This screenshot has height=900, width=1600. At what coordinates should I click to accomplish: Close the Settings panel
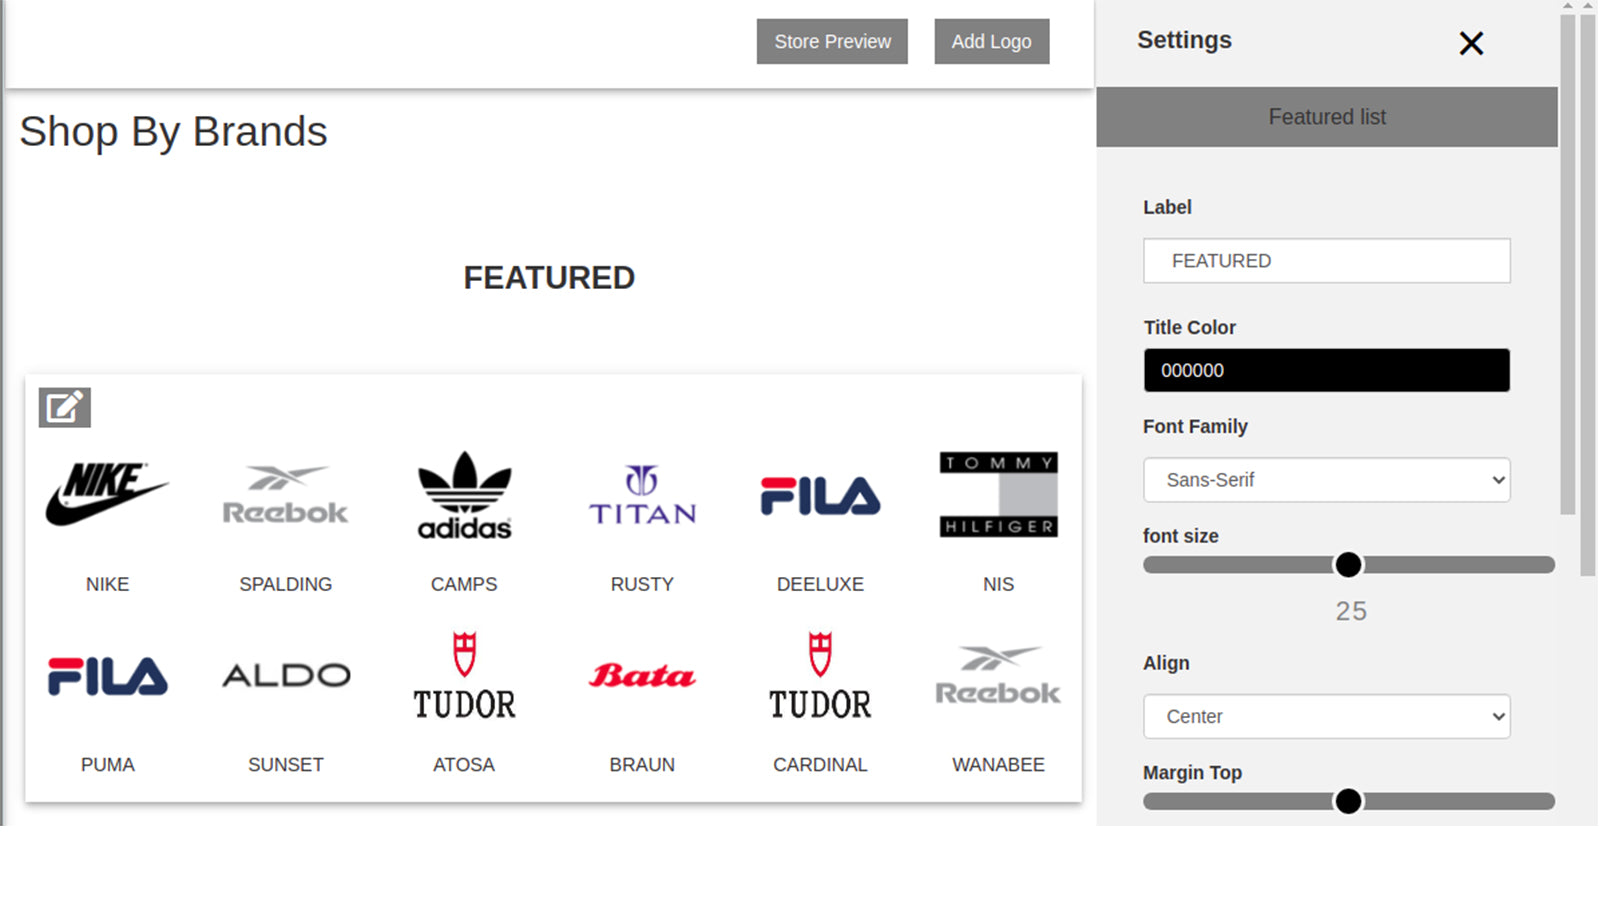1470,43
